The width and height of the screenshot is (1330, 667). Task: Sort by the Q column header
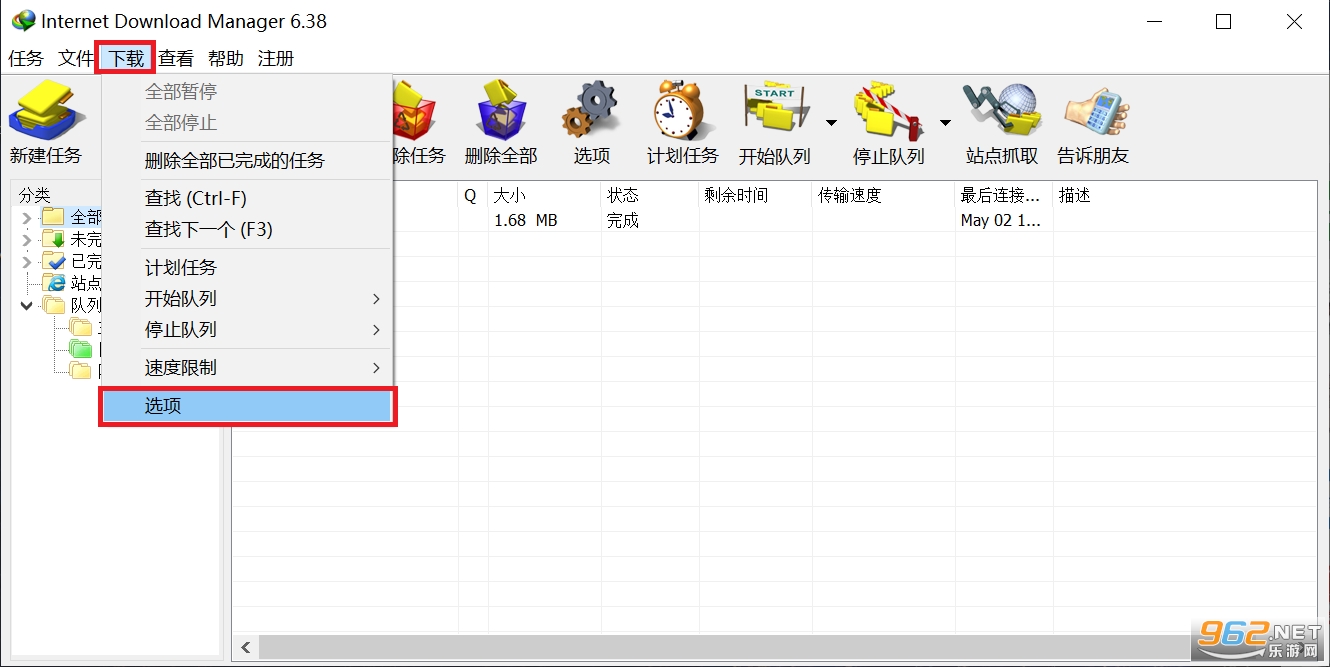(473, 196)
